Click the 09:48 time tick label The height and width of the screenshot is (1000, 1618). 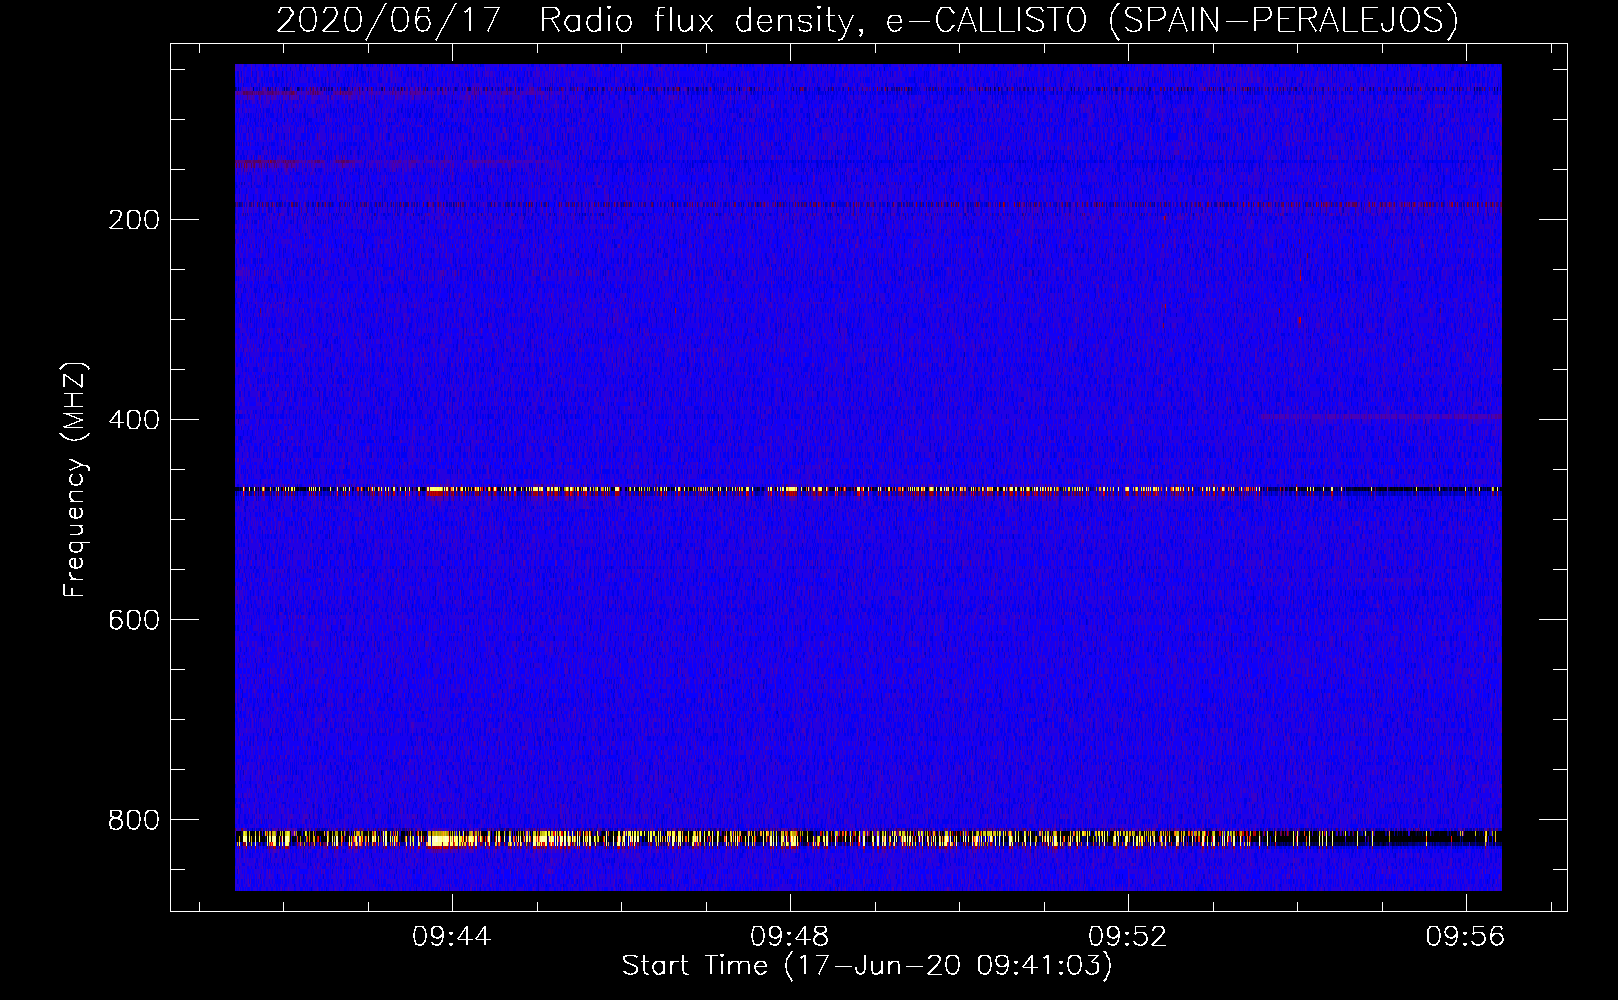(790, 936)
